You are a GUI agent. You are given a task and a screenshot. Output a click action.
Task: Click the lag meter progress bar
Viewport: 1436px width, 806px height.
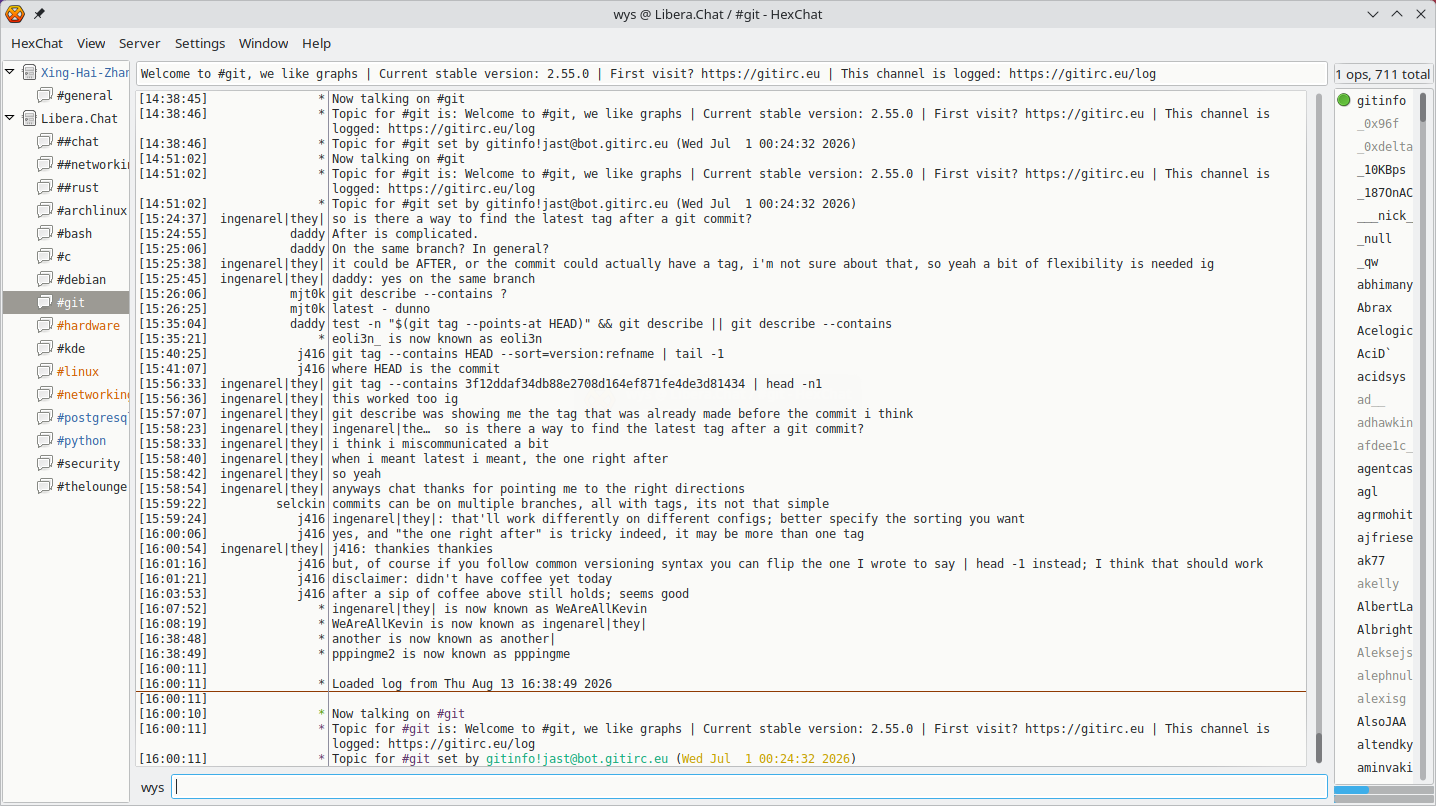click(x=1382, y=790)
